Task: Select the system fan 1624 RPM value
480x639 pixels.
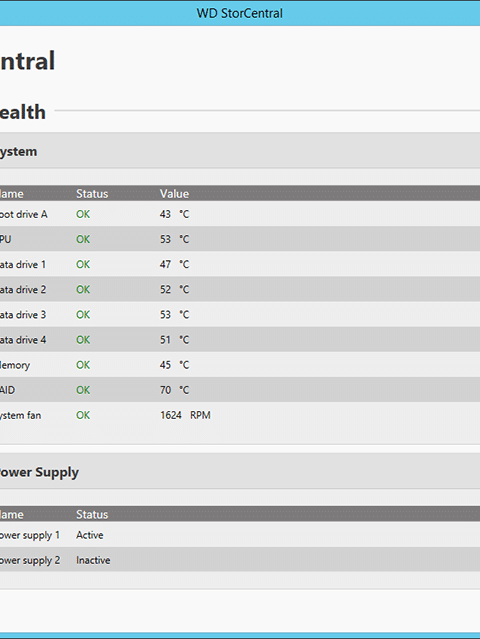Action: (x=185, y=415)
